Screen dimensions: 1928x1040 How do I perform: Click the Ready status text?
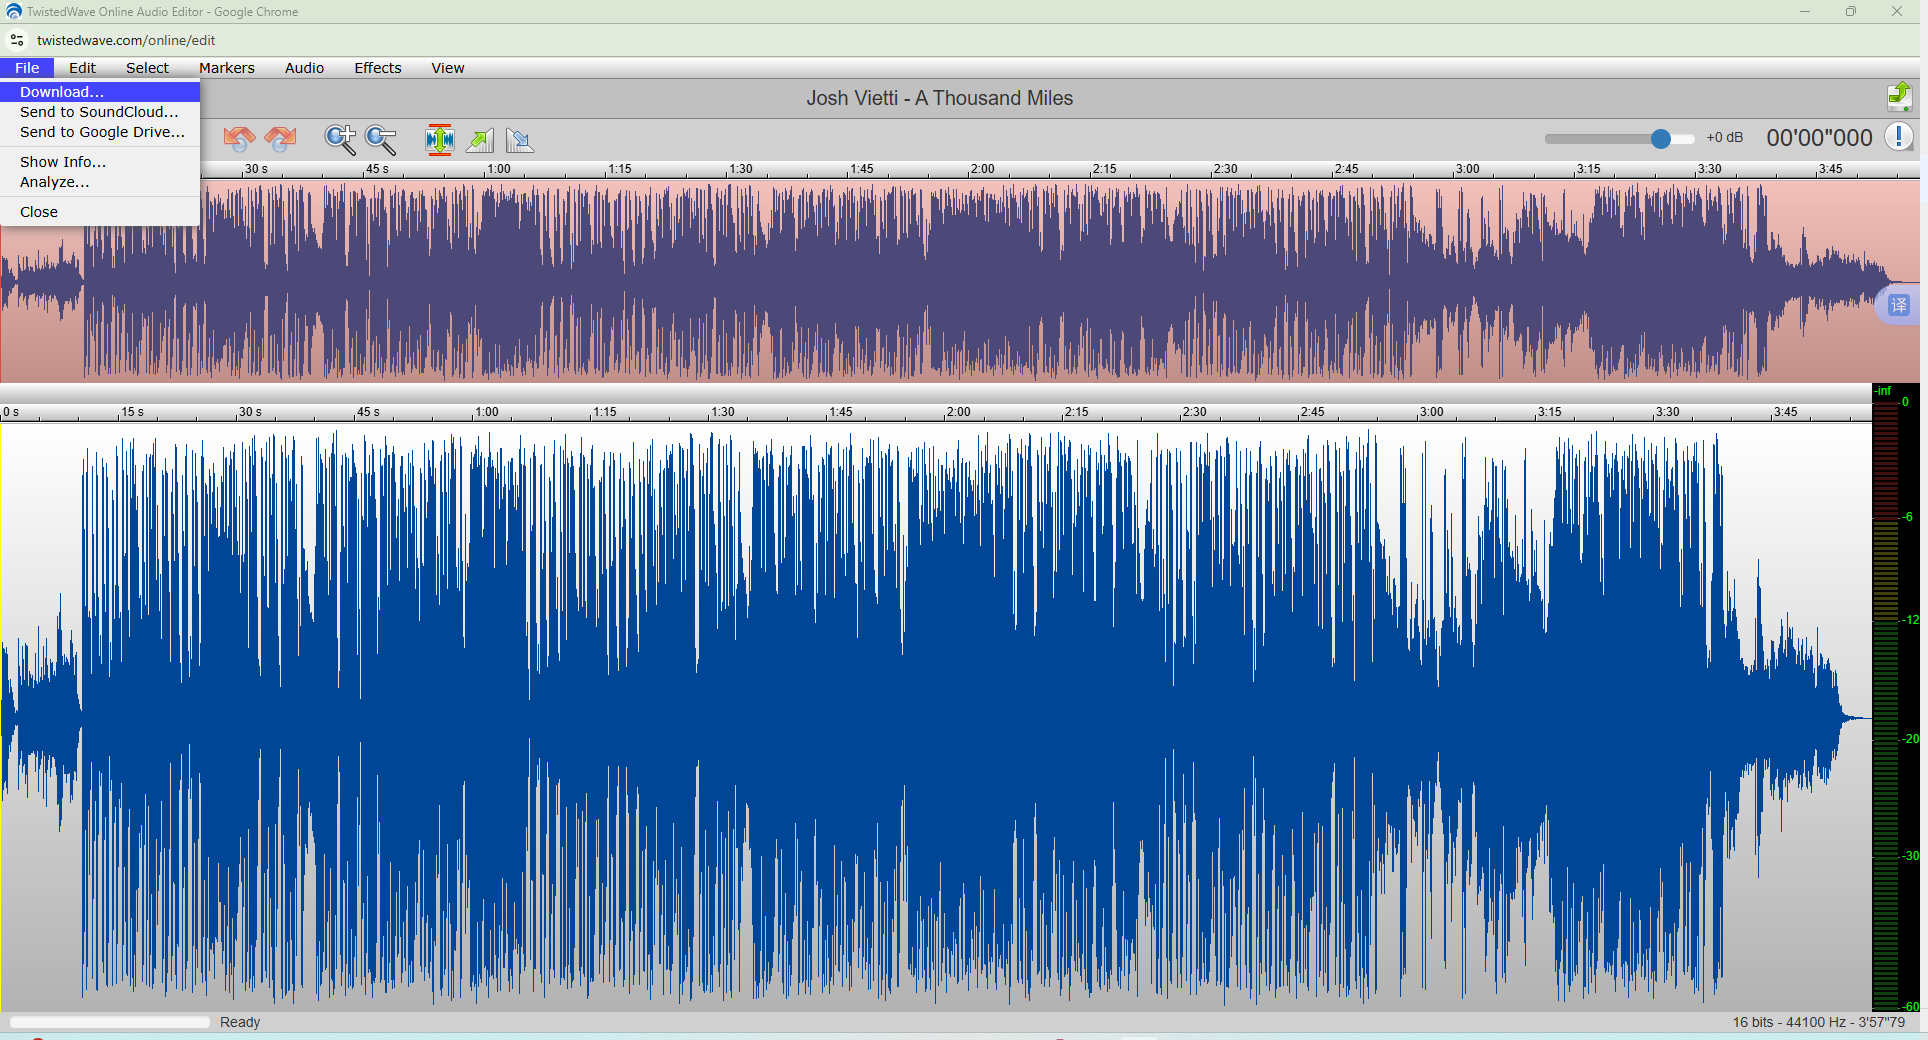(240, 1022)
